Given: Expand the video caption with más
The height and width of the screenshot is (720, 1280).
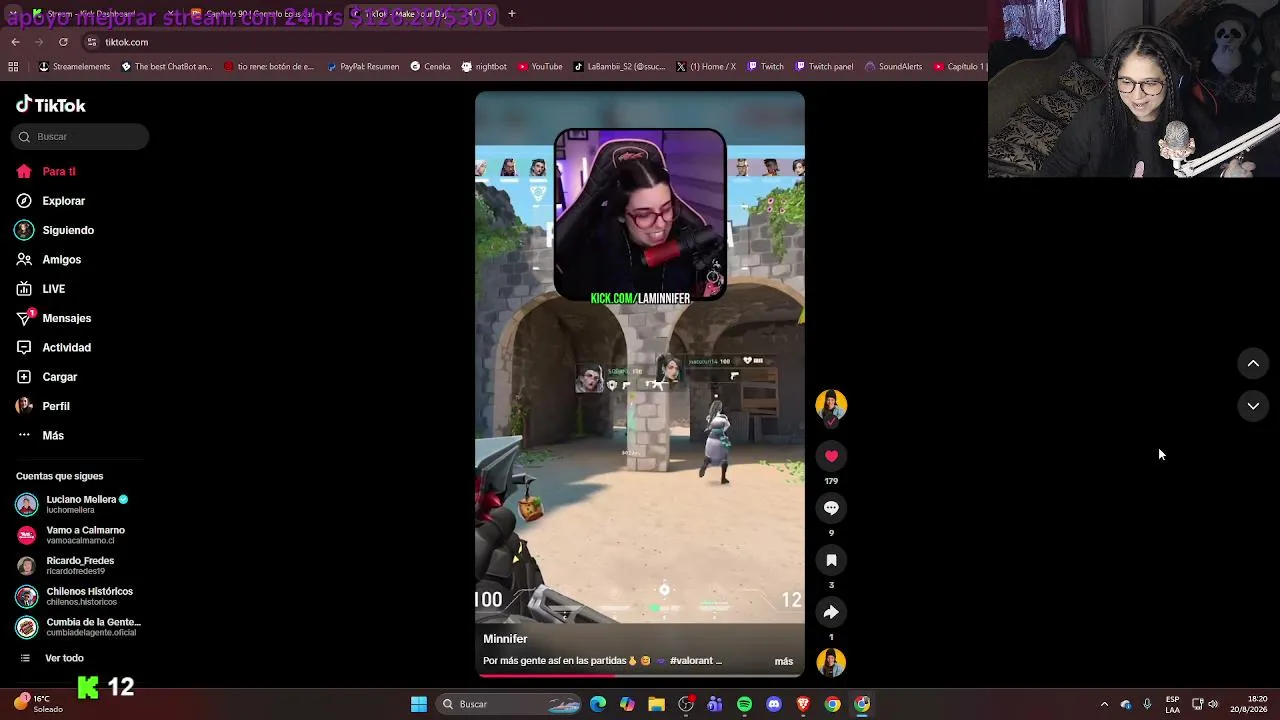Looking at the screenshot, I should [x=784, y=661].
